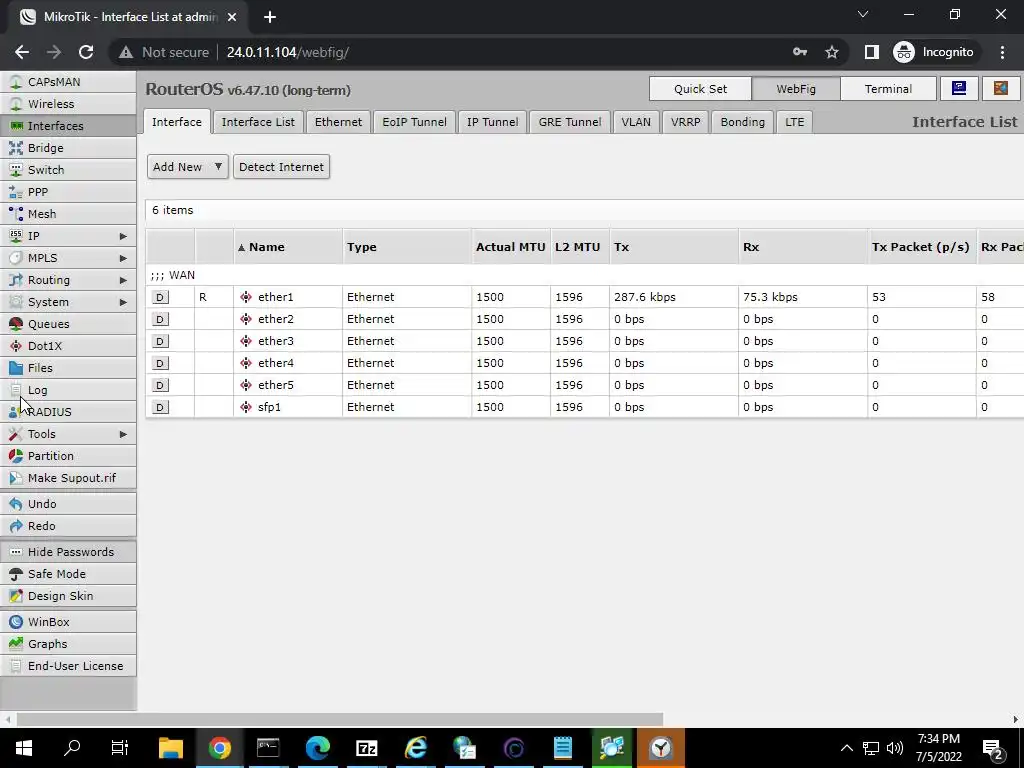This screenshot has width=1024, height=768.
Task: Open the Switch sidebar icon
Action: coord(16,170)
